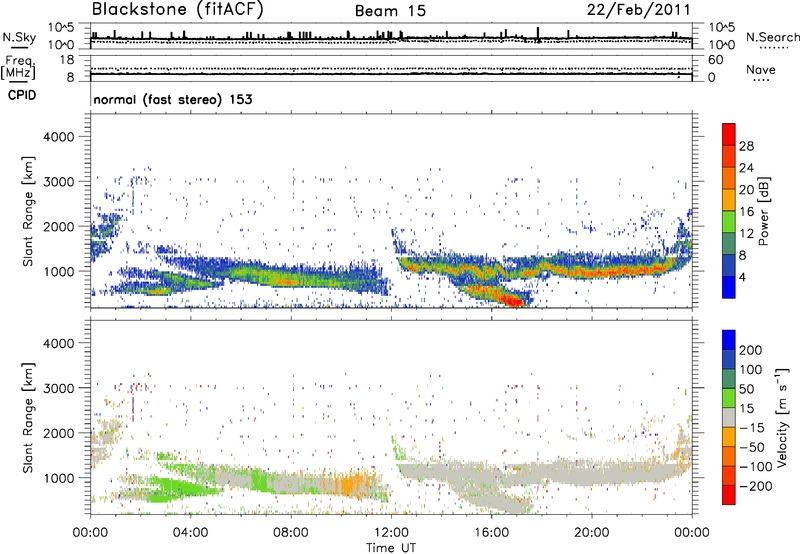The height and width of the screenshot is (554, 800).
Task: Click the text "normal (fast stereo) 153"
Action: coord(173,100)
